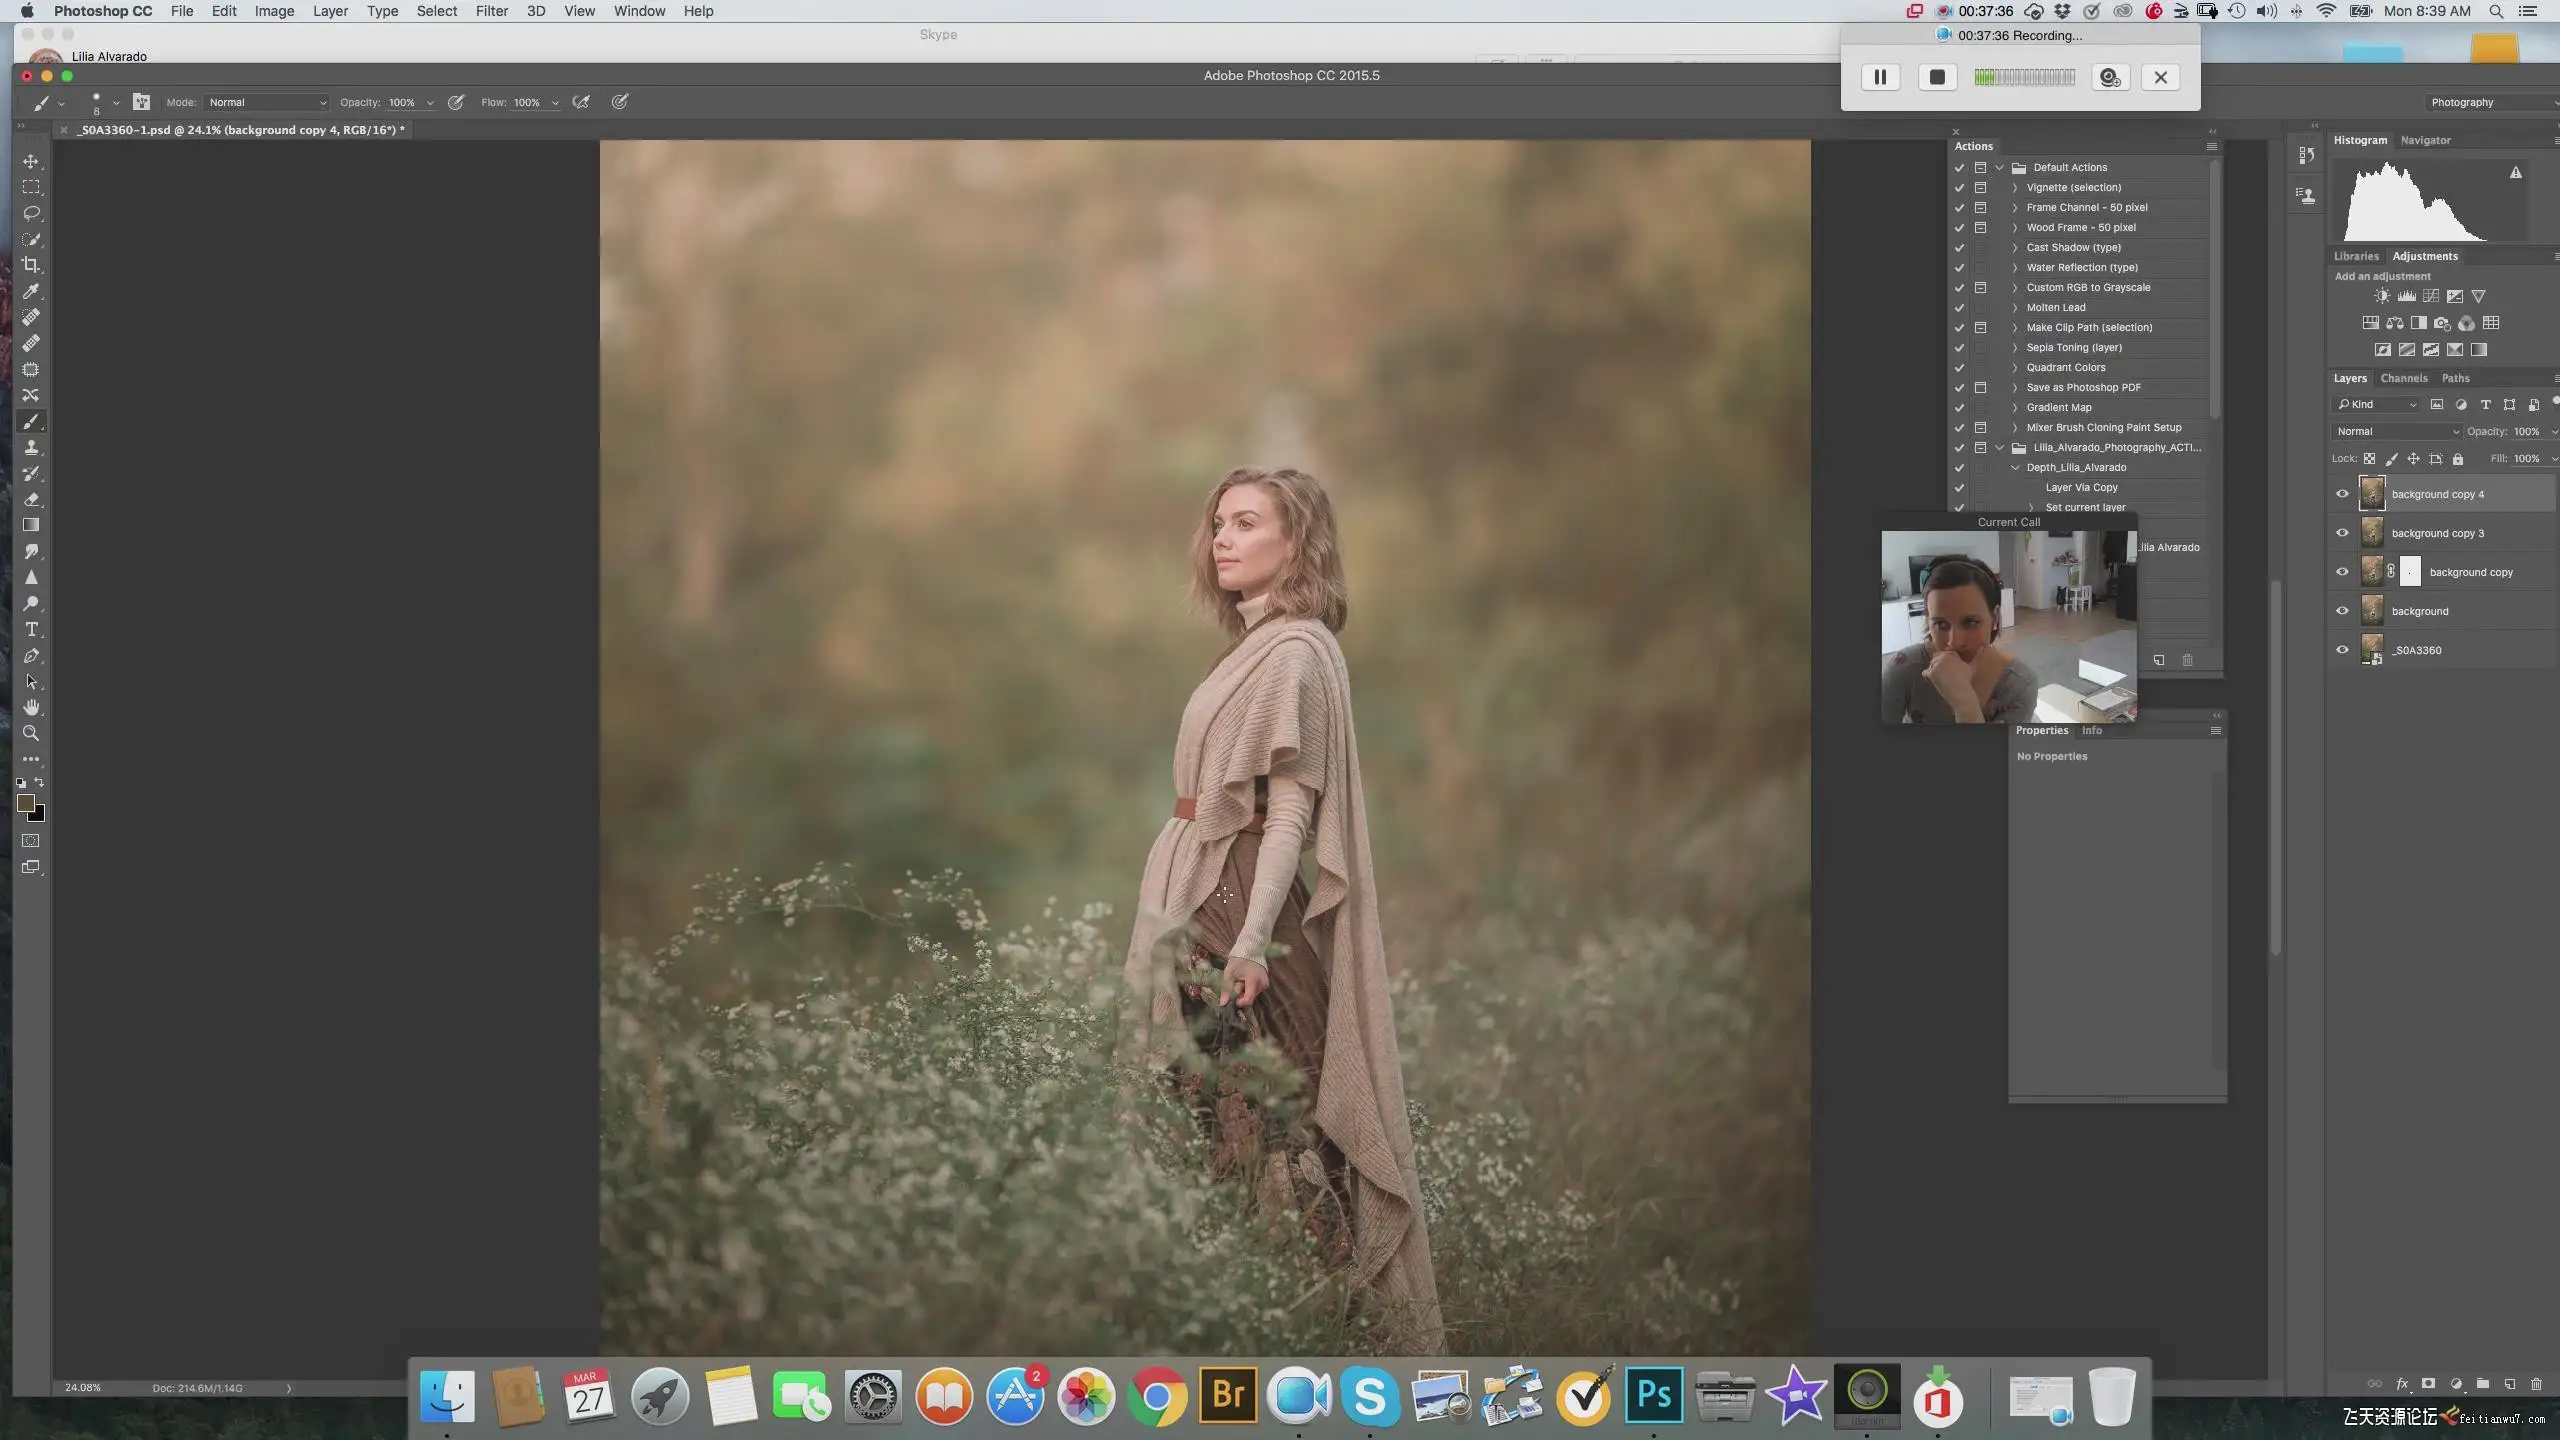Select the Gradient tool
2560x1440 pixels.
pyautogui.click(x=31, y=525)
